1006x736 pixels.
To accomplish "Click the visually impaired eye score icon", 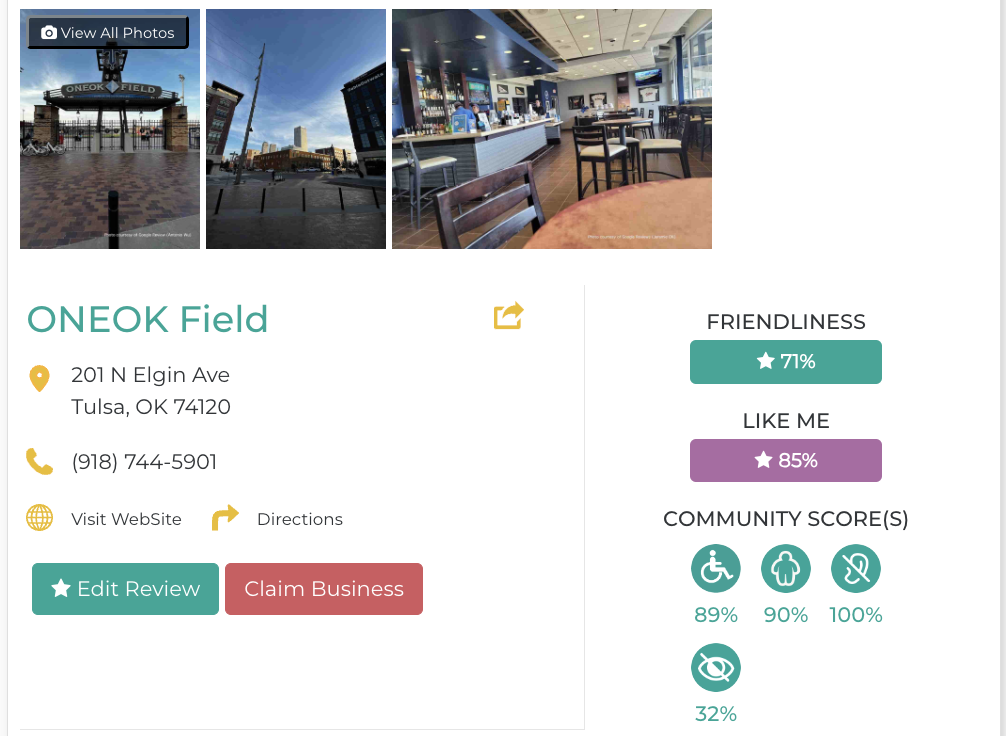I will click(716, 667).
